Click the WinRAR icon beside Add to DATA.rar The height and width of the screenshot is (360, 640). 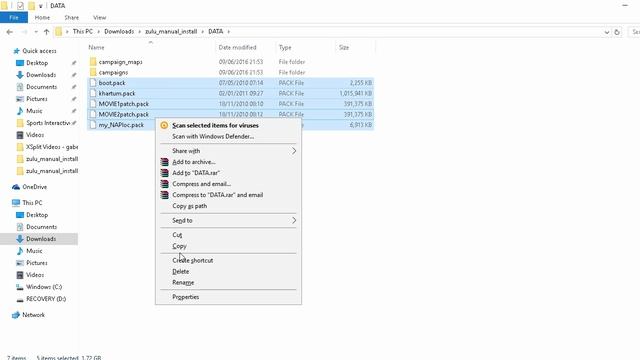click(164, 173)
